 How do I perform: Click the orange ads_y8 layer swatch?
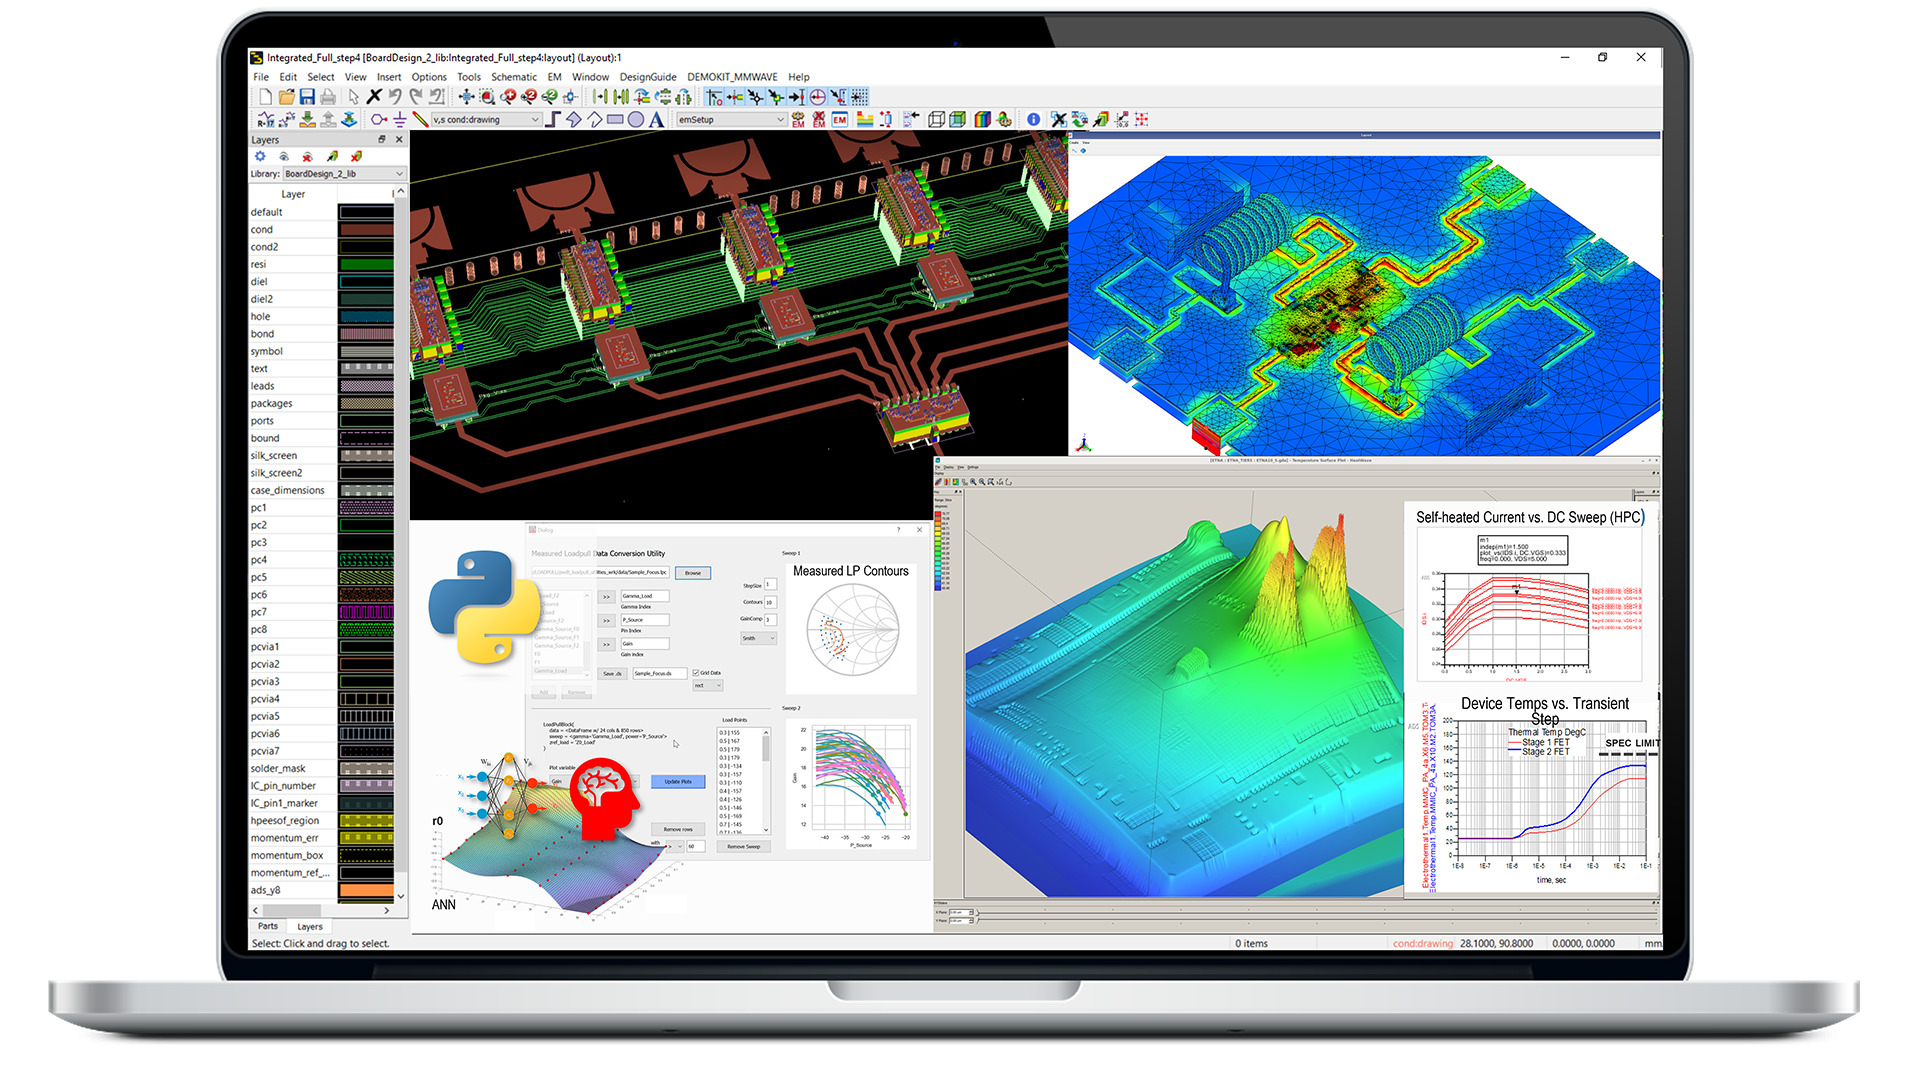click(366, 890)
